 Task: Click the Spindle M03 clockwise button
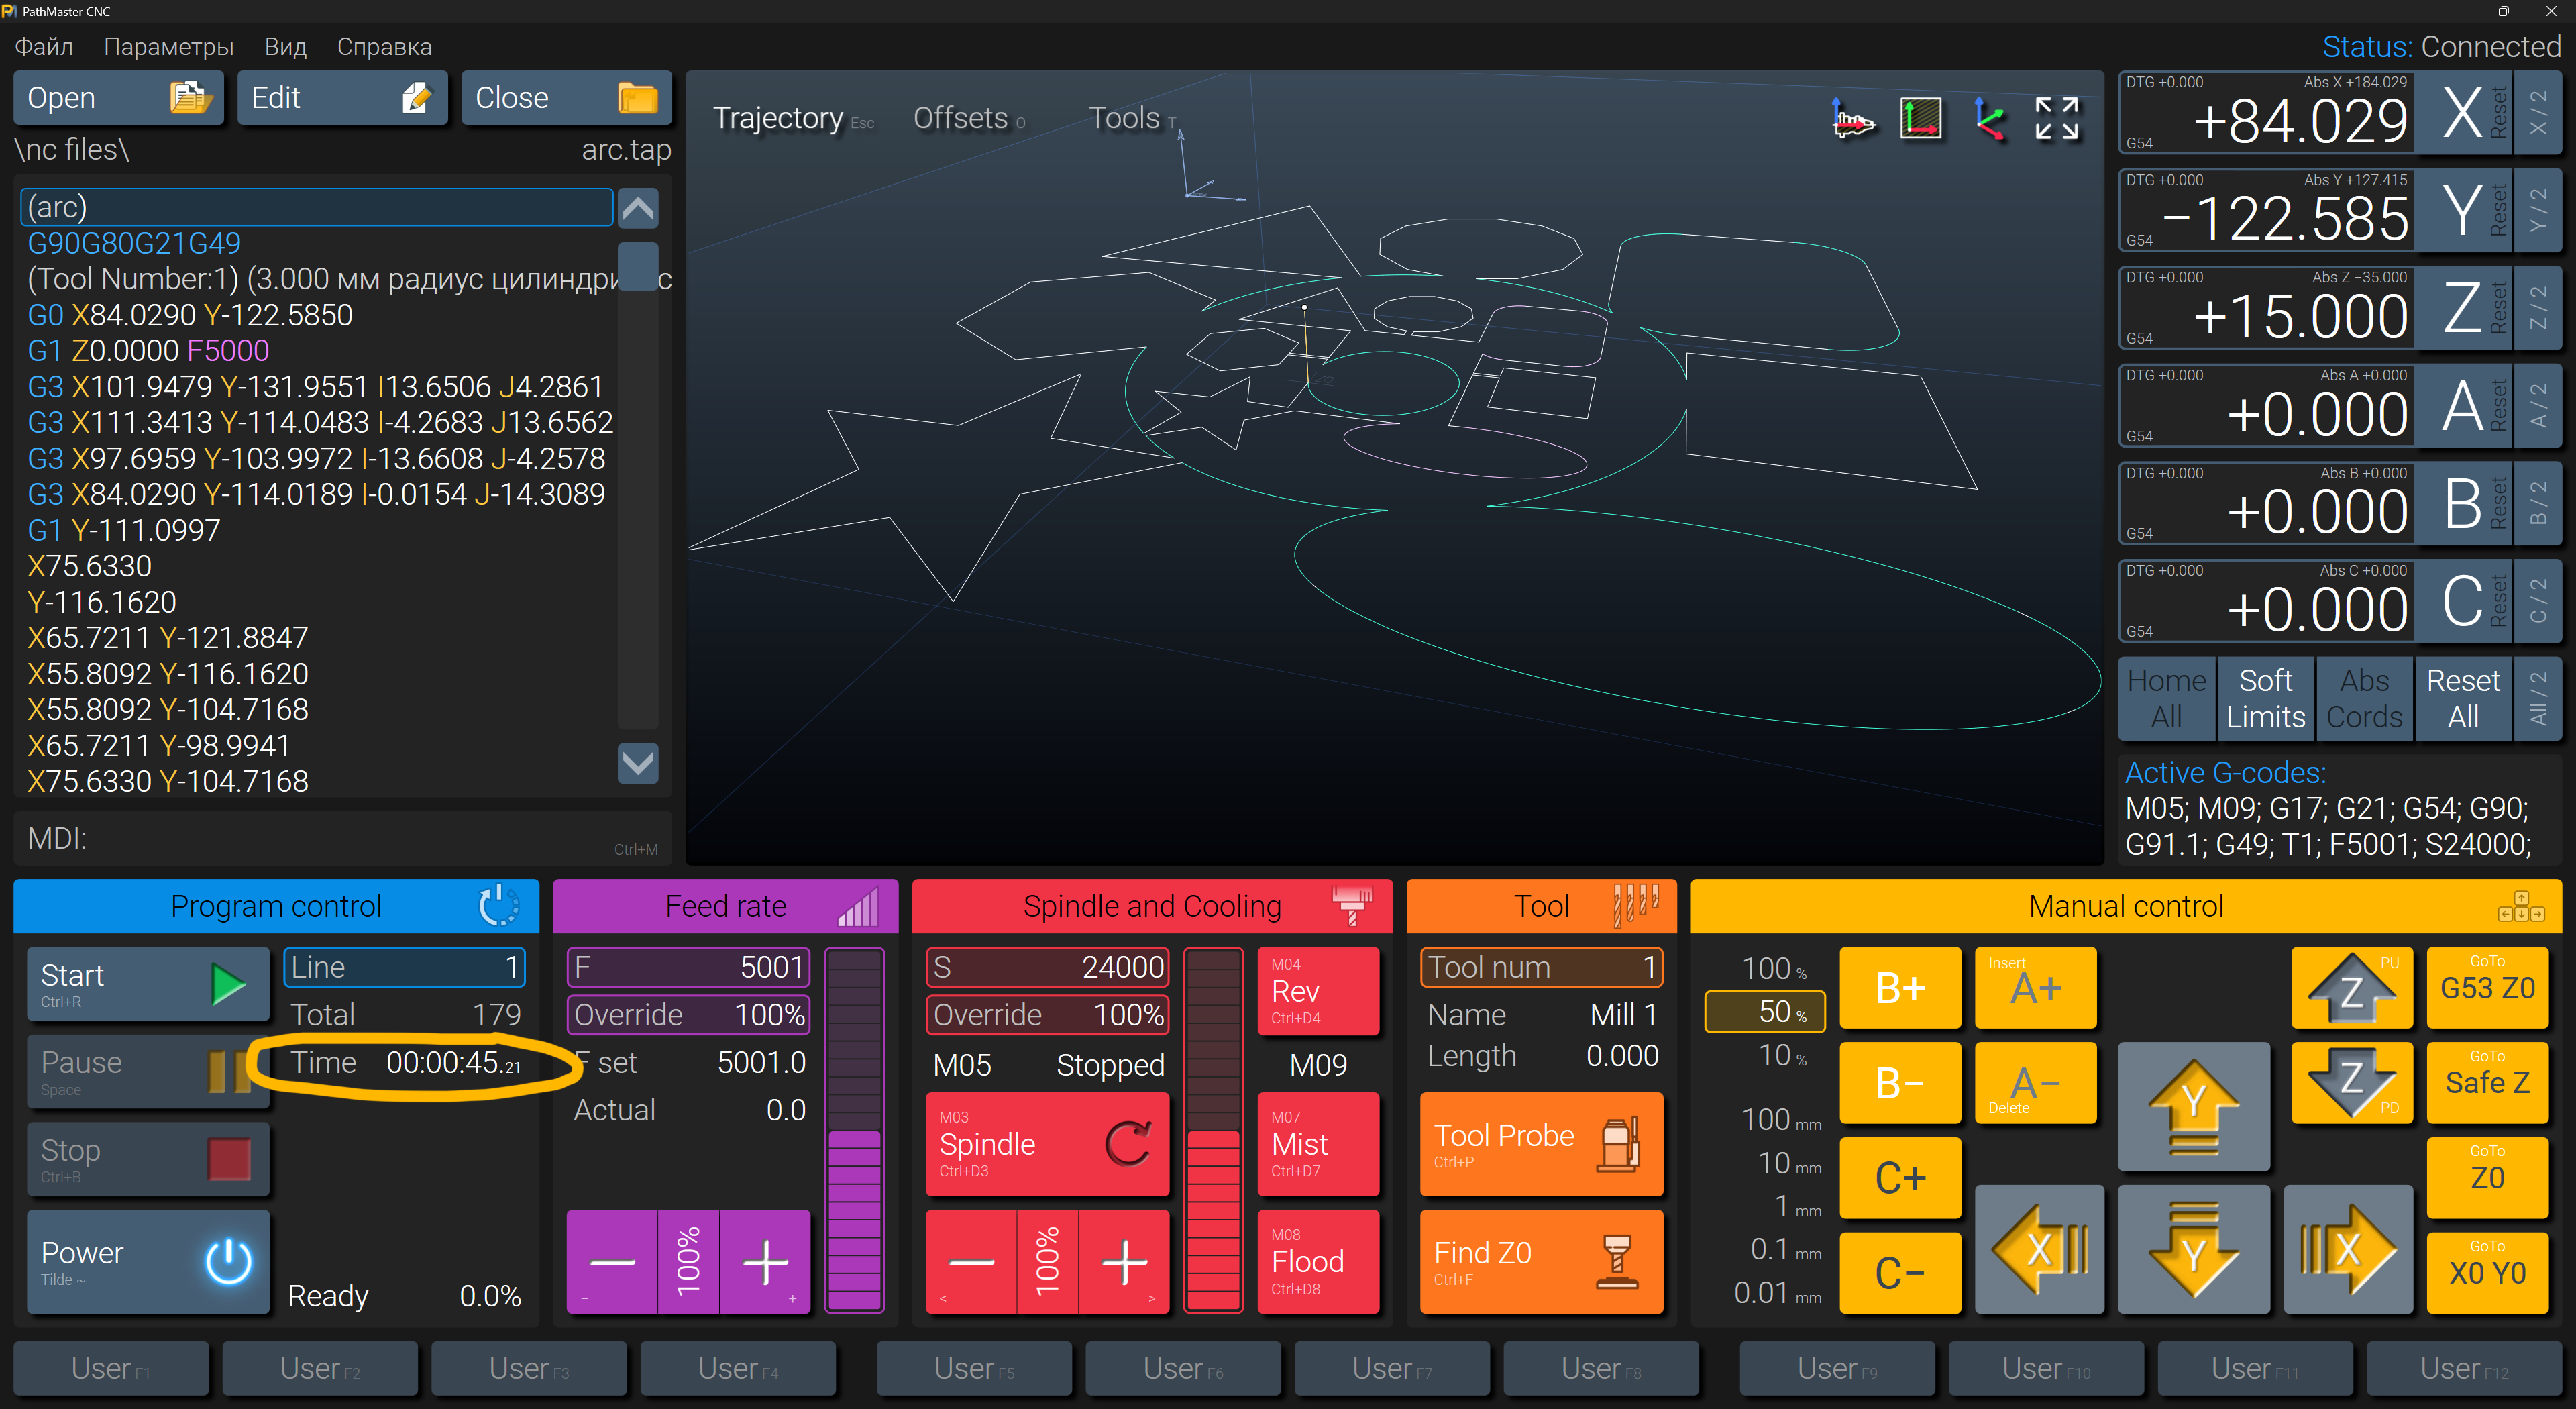pyautogui.click(x=1046, y=1144)
